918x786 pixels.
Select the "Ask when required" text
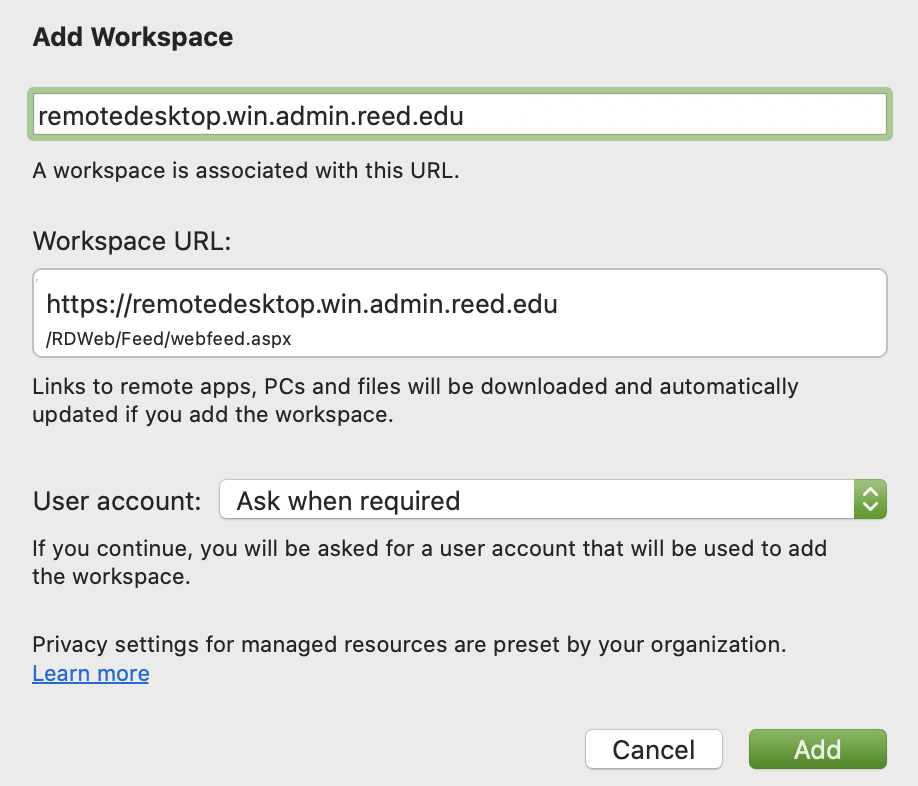[348, 500]
